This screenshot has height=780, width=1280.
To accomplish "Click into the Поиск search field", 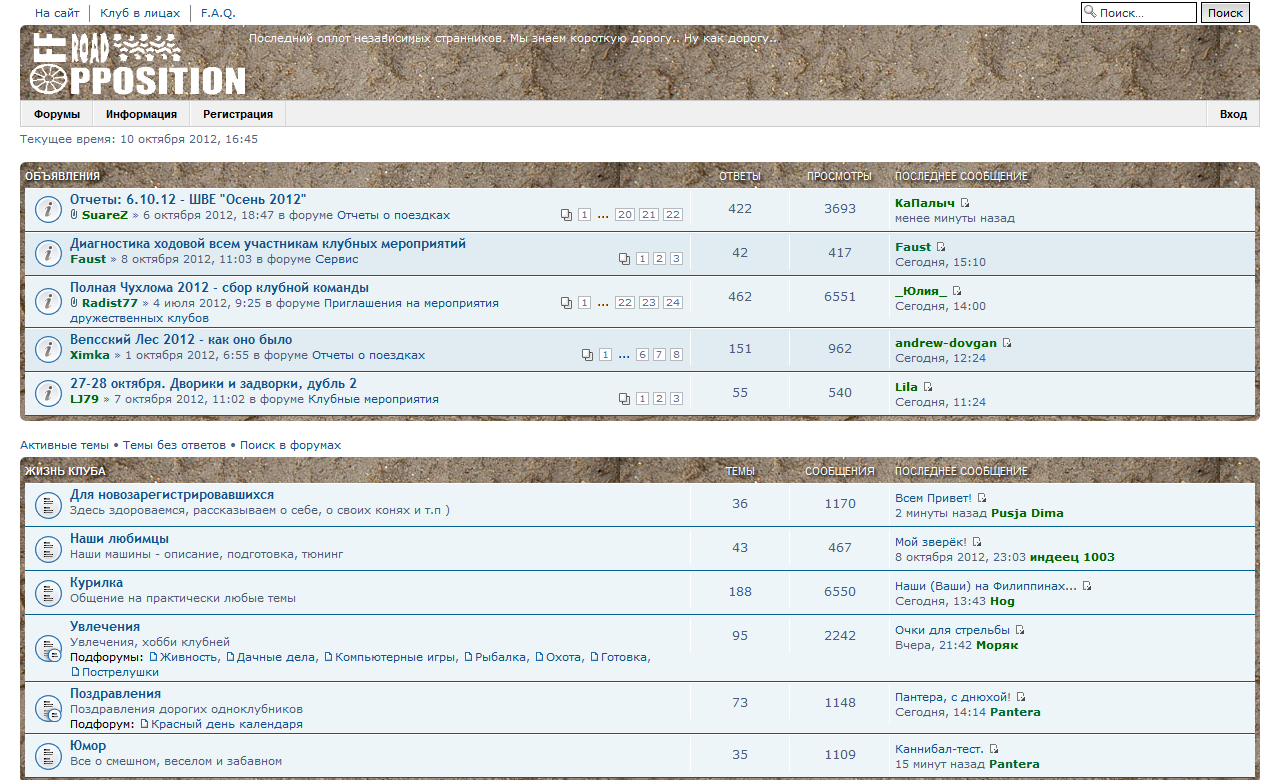I will [1145, 13].
